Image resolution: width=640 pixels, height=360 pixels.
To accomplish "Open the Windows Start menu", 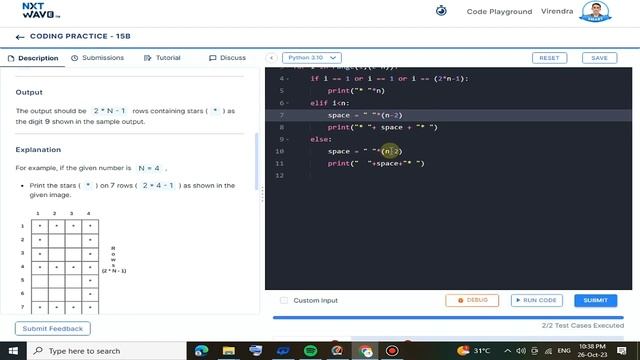I will tap(13, 351).
